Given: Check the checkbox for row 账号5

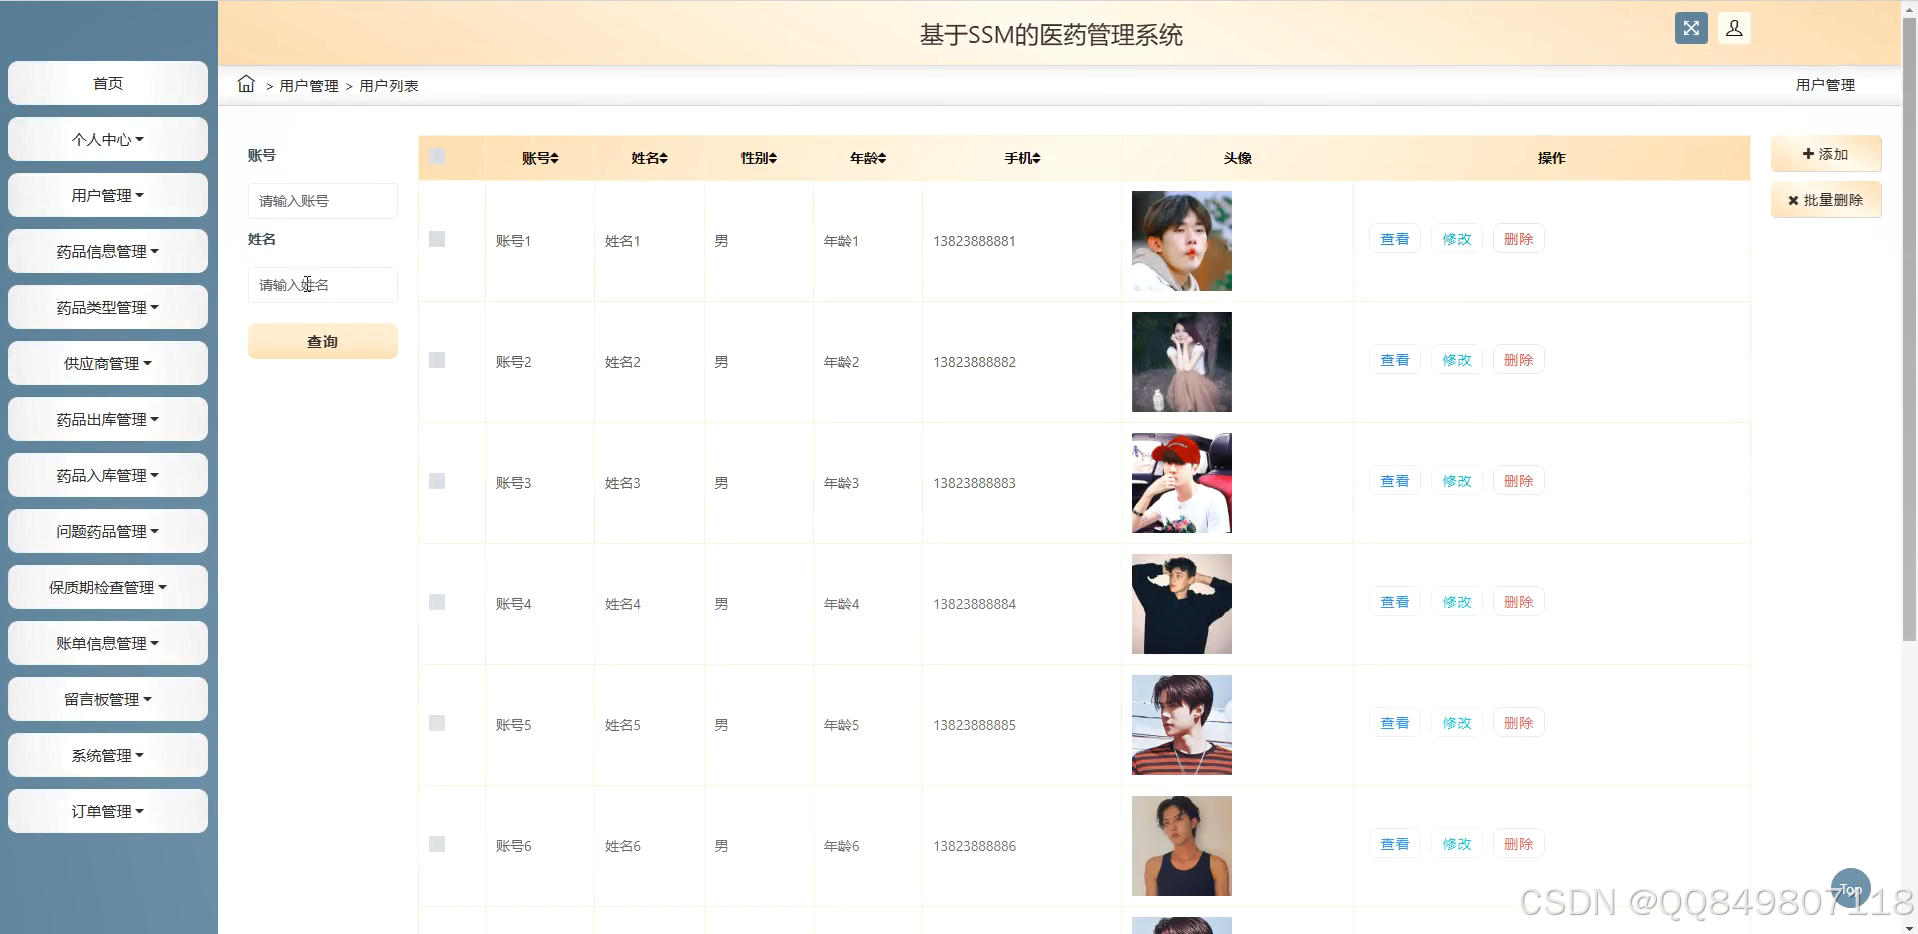Looking at the screenshot, I should click(437, 723).
